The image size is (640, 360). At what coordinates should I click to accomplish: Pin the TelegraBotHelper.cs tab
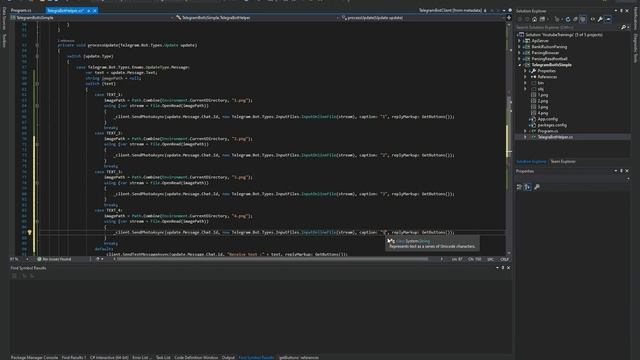(x=89, y=11)
